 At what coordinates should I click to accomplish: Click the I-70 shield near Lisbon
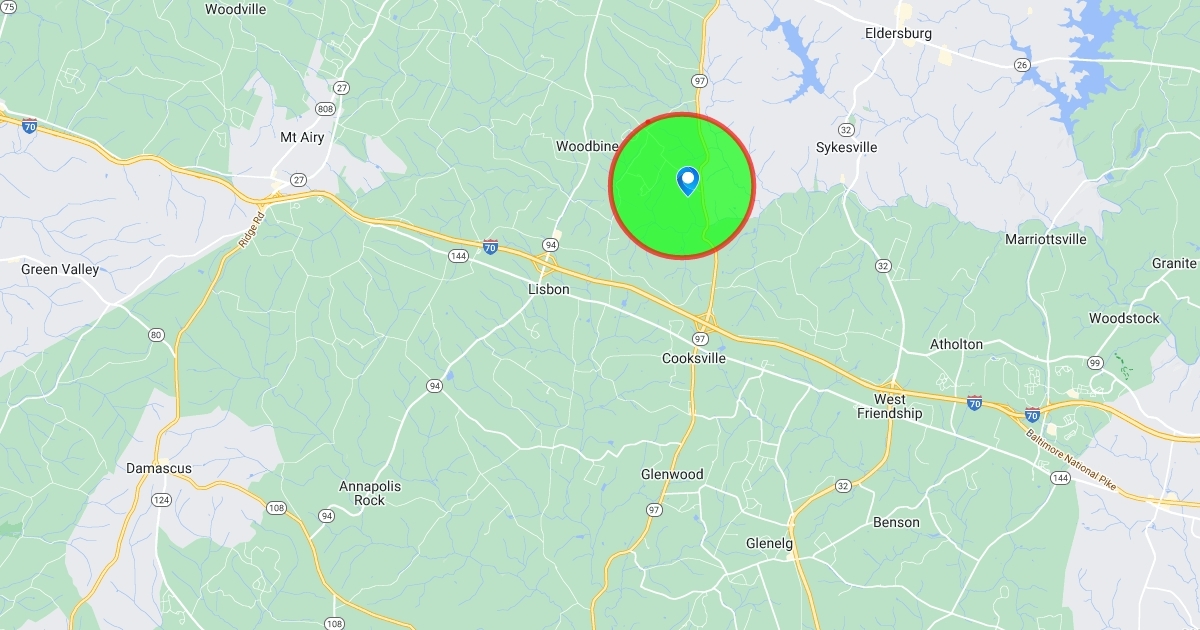pyautogui.click(x=490, y=245)
